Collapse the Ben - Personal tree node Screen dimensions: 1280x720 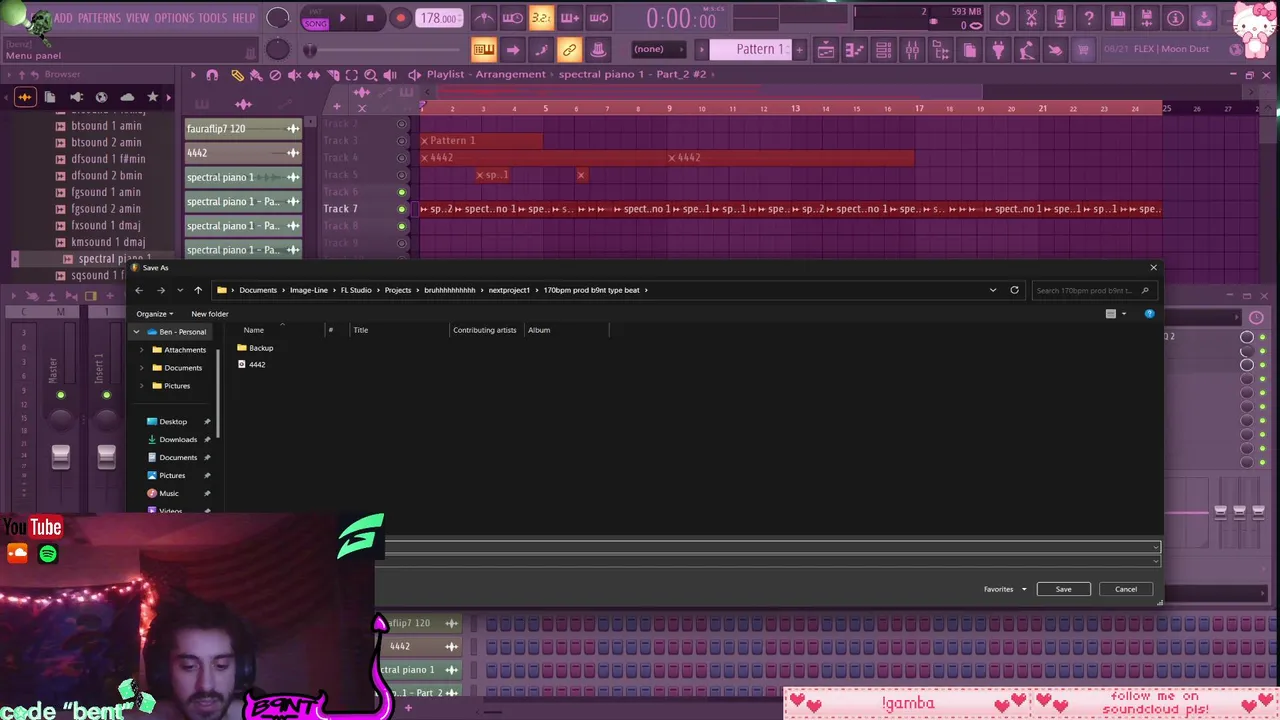tap(138, 332)
